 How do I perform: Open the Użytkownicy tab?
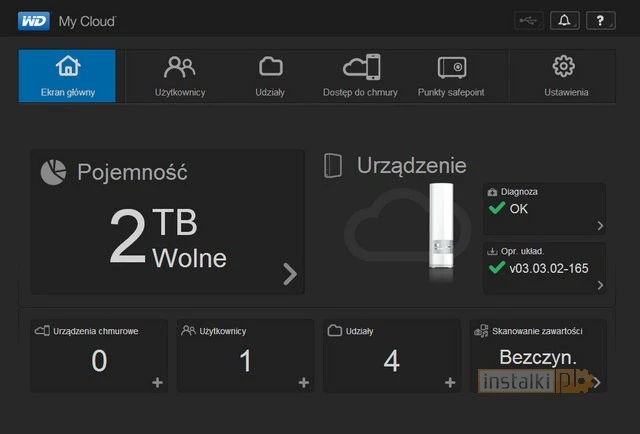point(180,76)
